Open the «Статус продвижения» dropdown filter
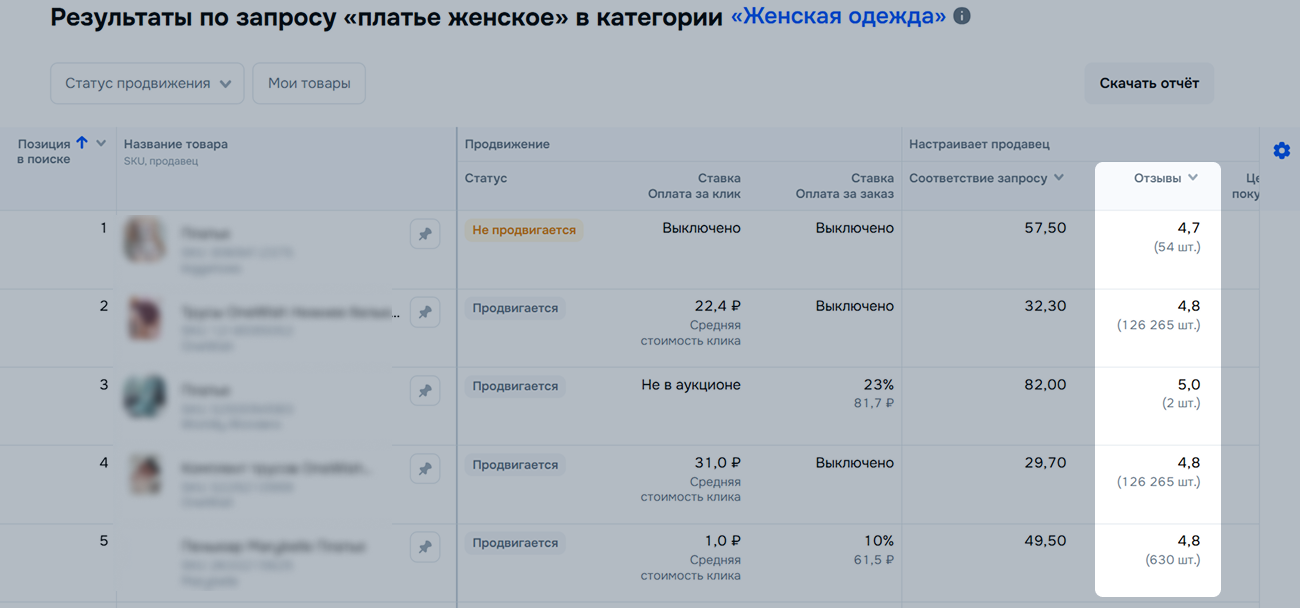Viewport: 1300px width, 608px height. [x=147, y=84]
